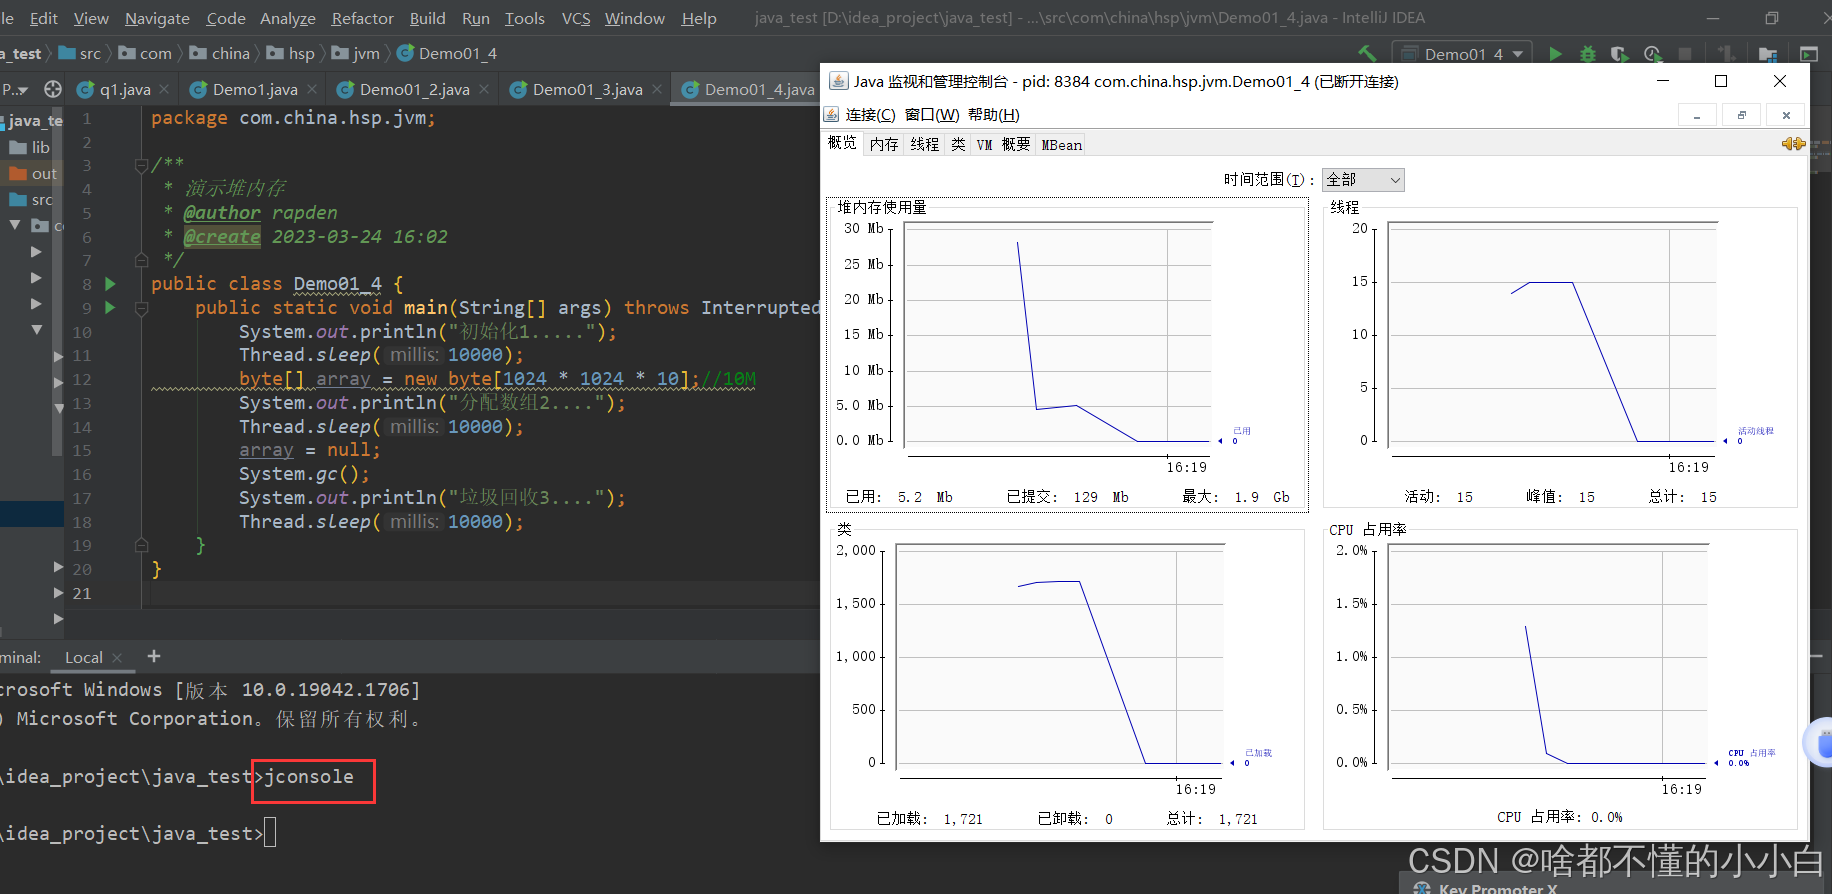This screenshot has height=894, width=1832.
Task: Click the locate crosshair icon in Project panel
Action: (x=53, y=89)
